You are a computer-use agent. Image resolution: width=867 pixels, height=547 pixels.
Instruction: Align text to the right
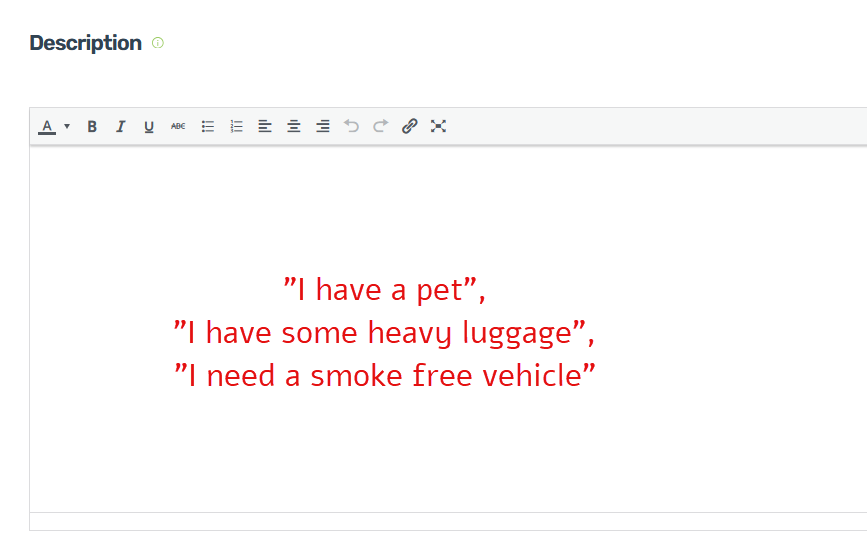point(323,126)
